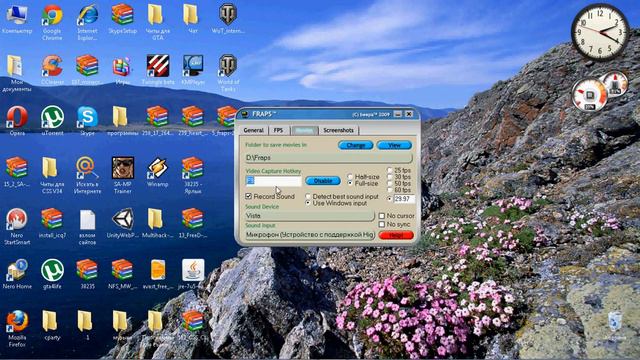640x360 pixels.
Task: Select the NFS_MW archive icon
Action: [122, 274]
